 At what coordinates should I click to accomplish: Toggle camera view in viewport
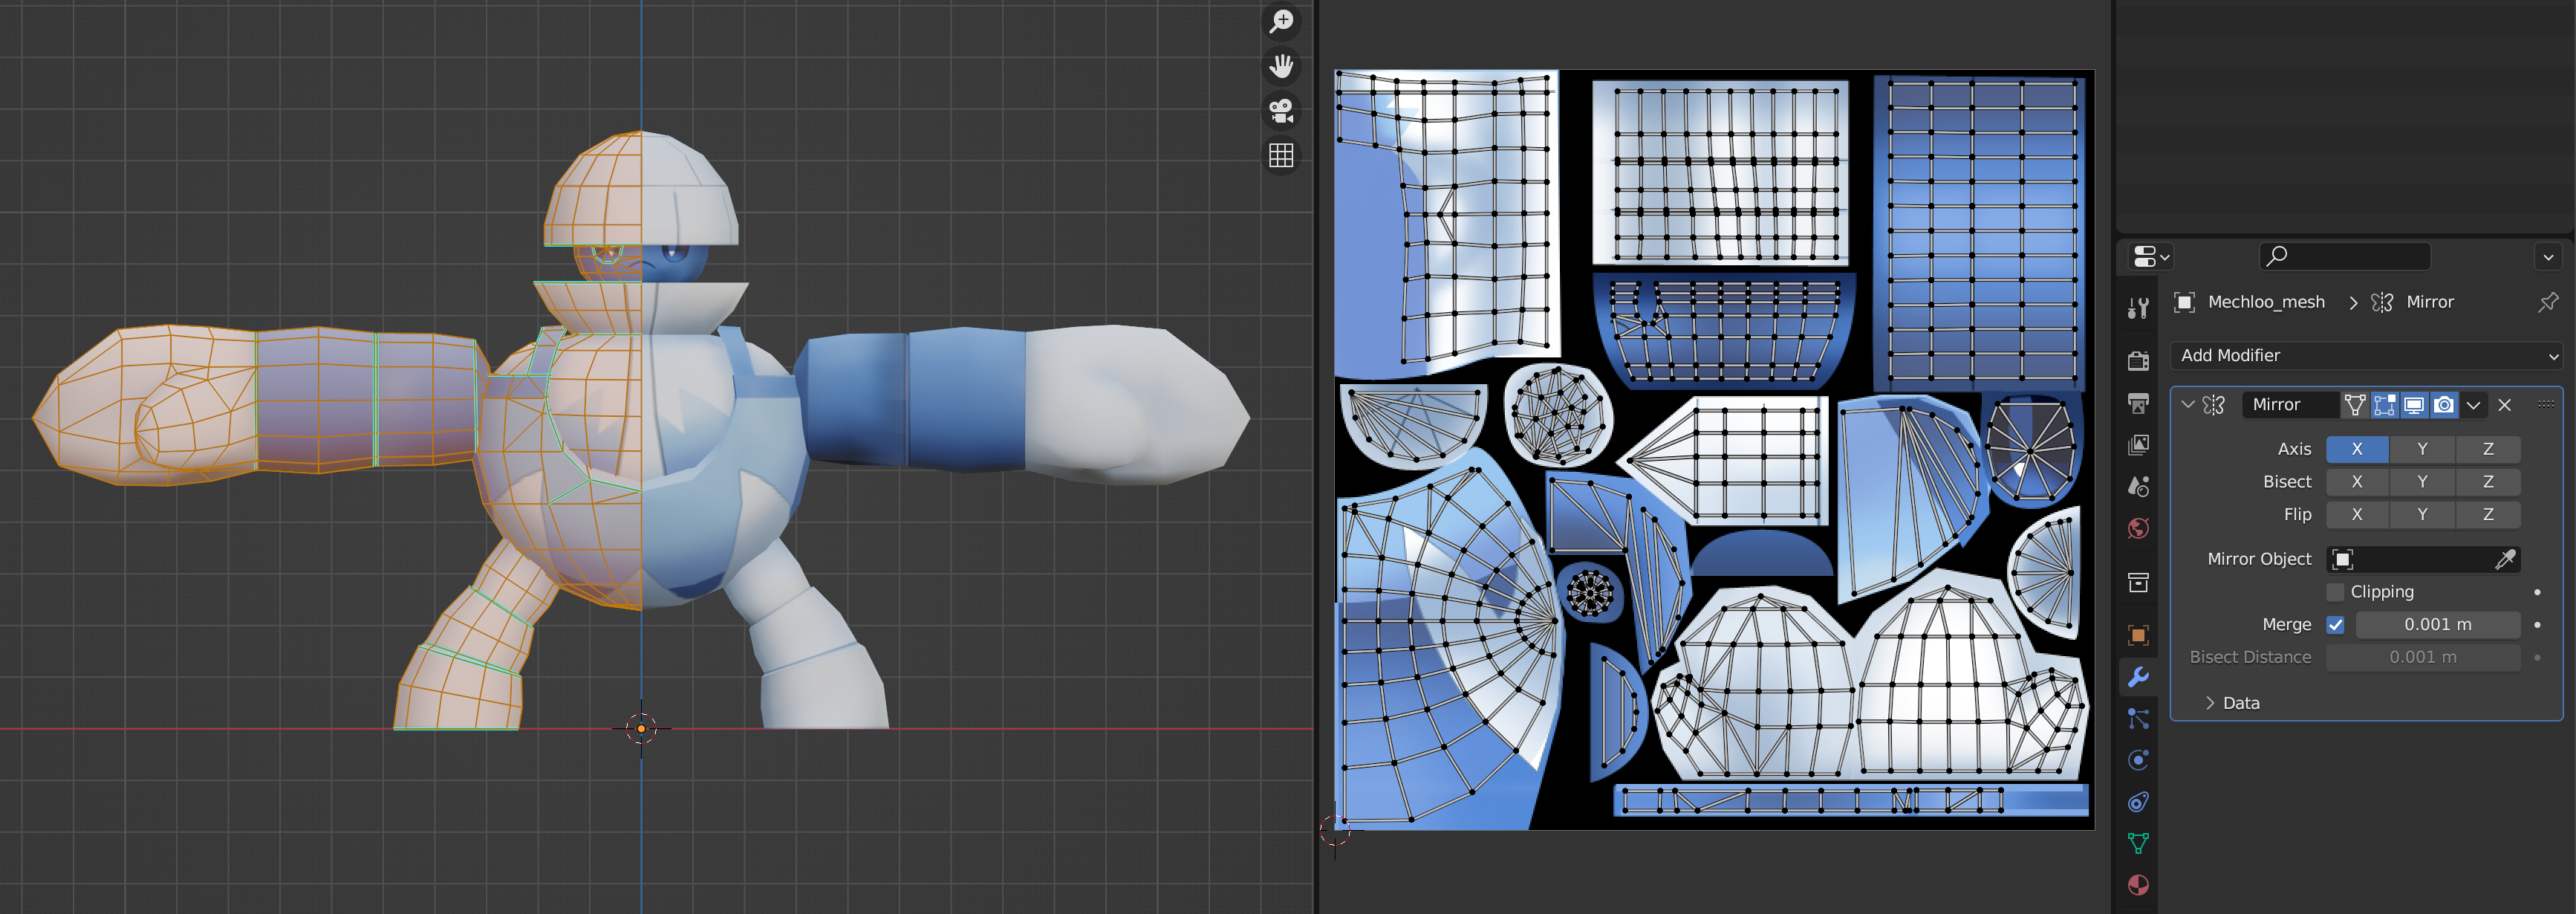point(1281,110)
